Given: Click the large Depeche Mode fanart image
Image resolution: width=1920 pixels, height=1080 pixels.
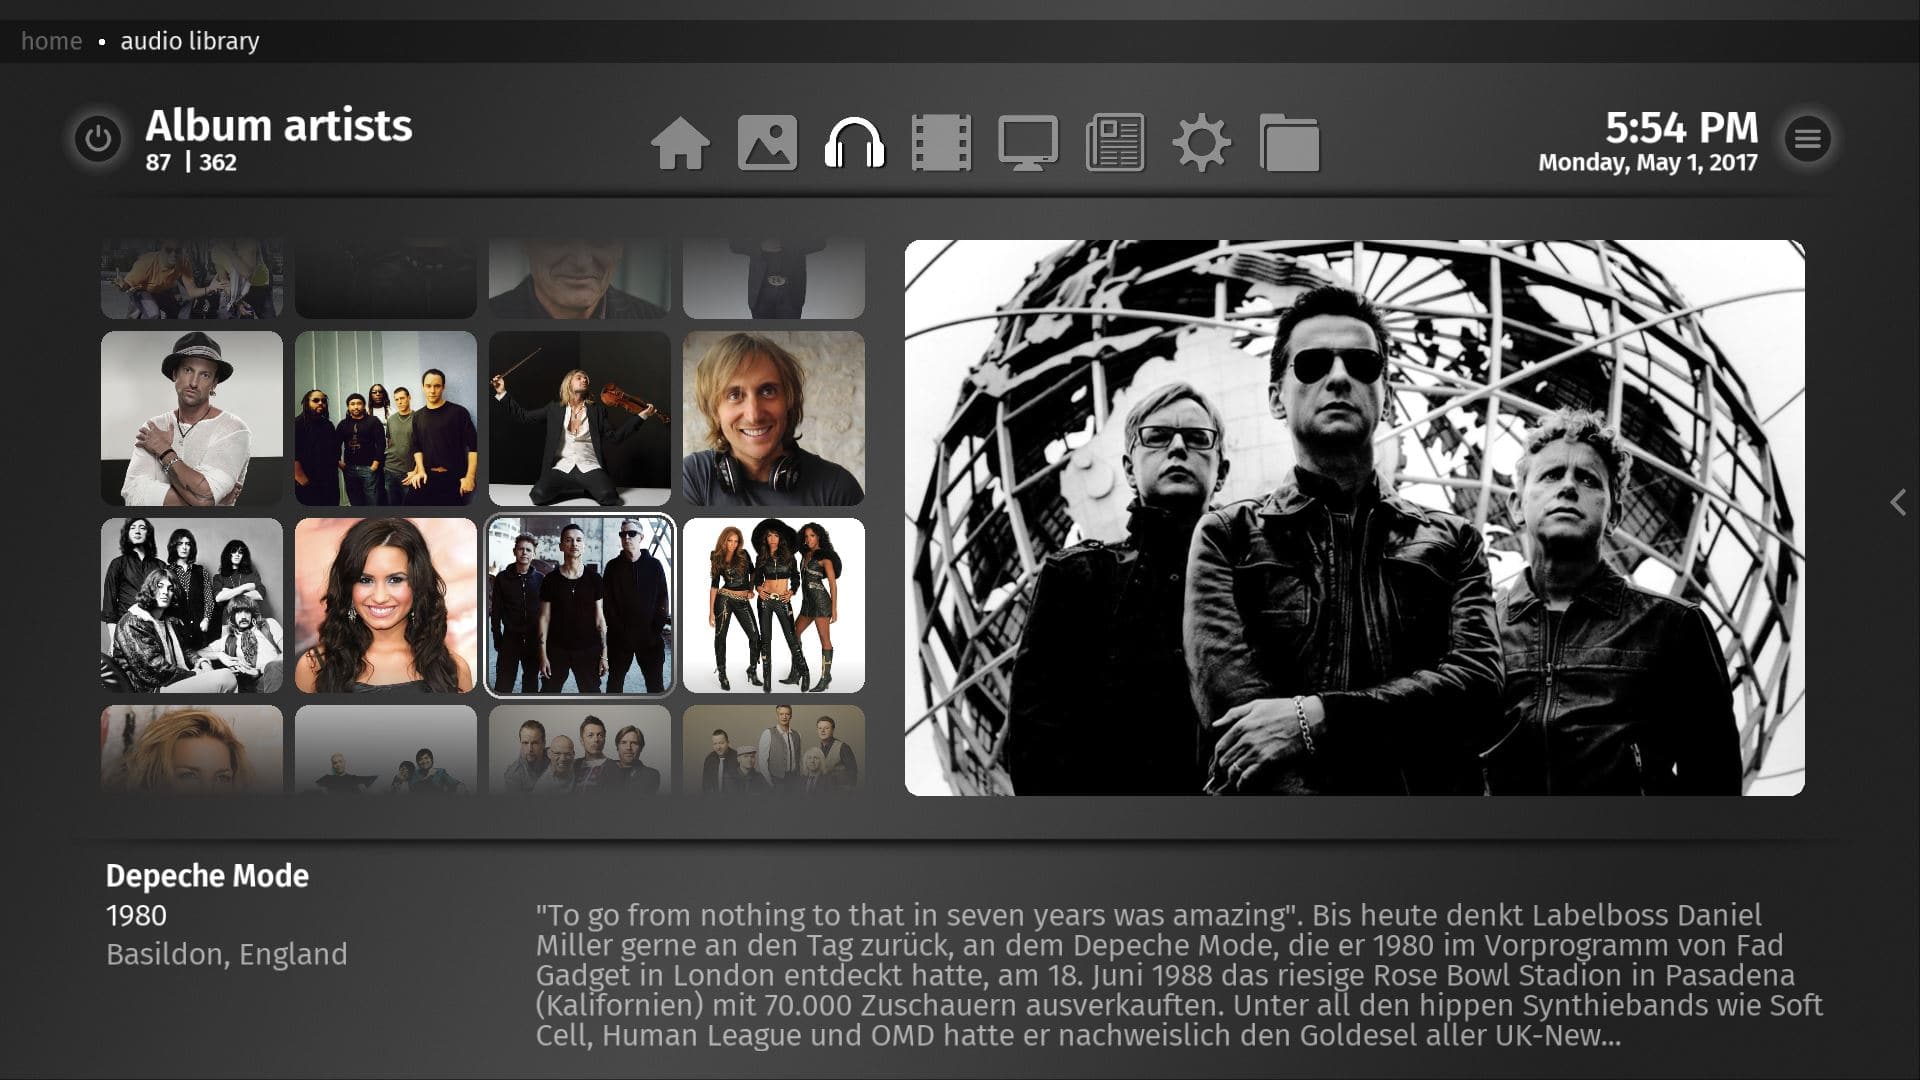Looking at the screenshot, I should pyautogui.click(x=1355, y=518).
